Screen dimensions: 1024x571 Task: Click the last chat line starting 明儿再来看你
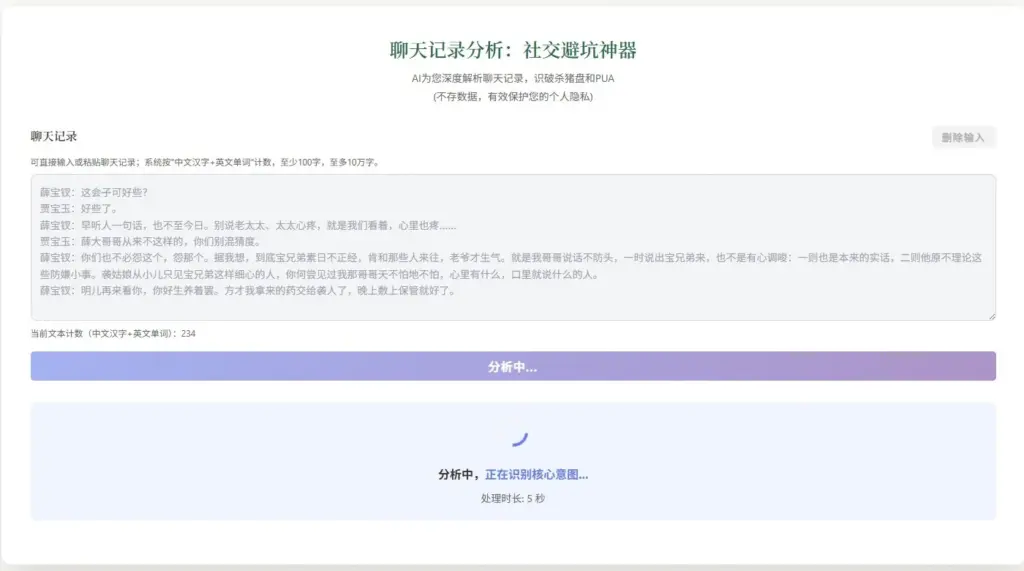tap(248, 291)
